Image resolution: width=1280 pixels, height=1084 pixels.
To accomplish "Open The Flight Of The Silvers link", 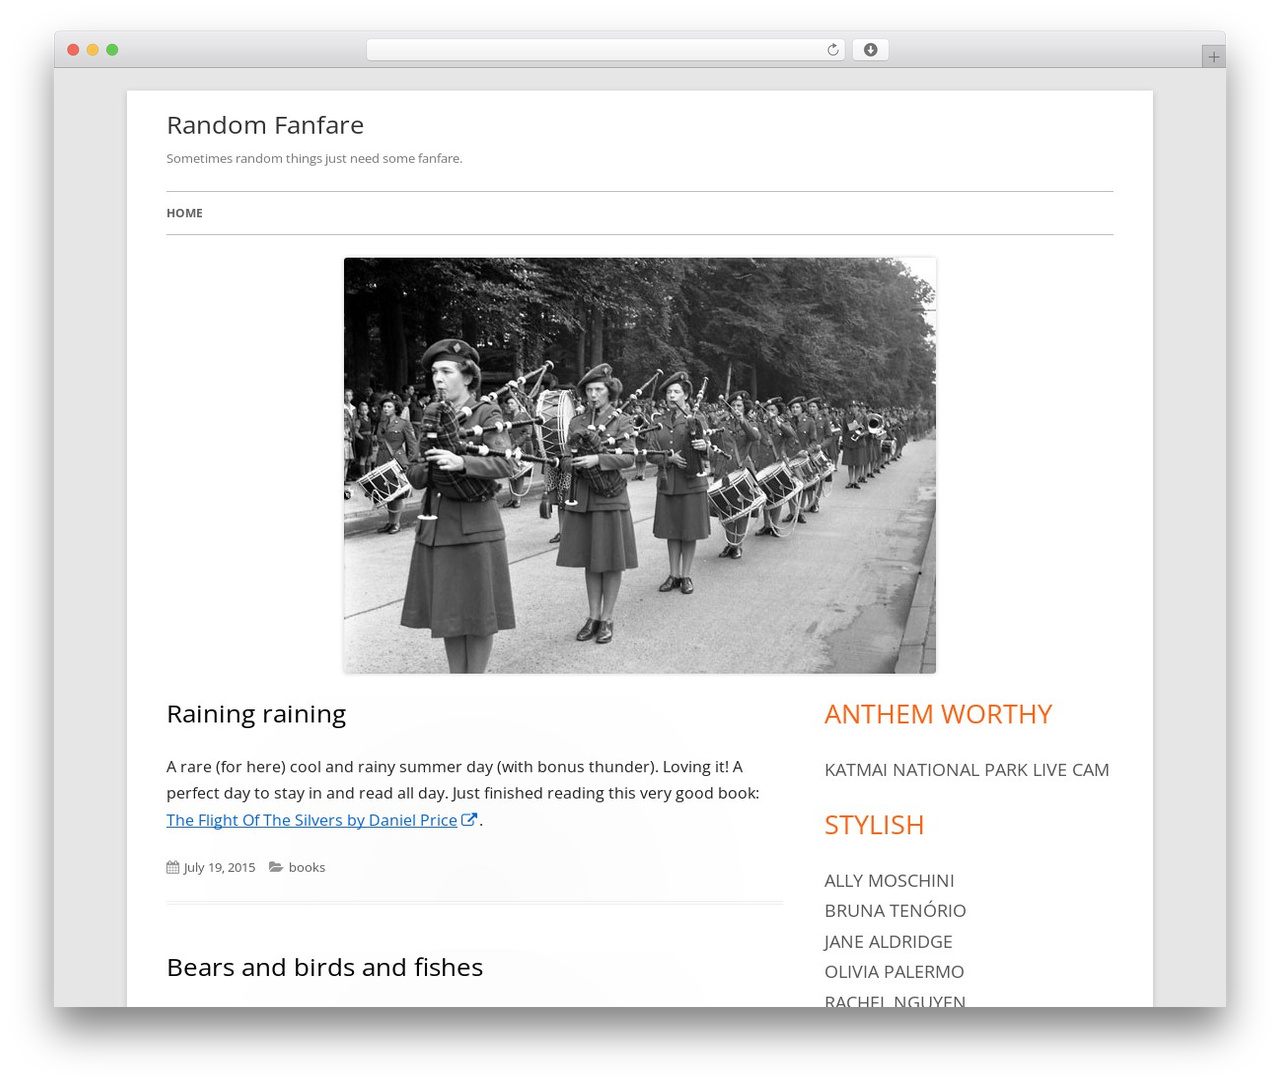I will coord(312,820).
